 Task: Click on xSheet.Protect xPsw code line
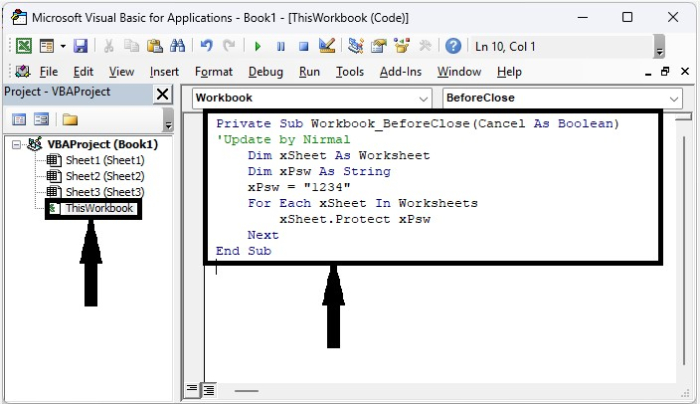(354, 219)
